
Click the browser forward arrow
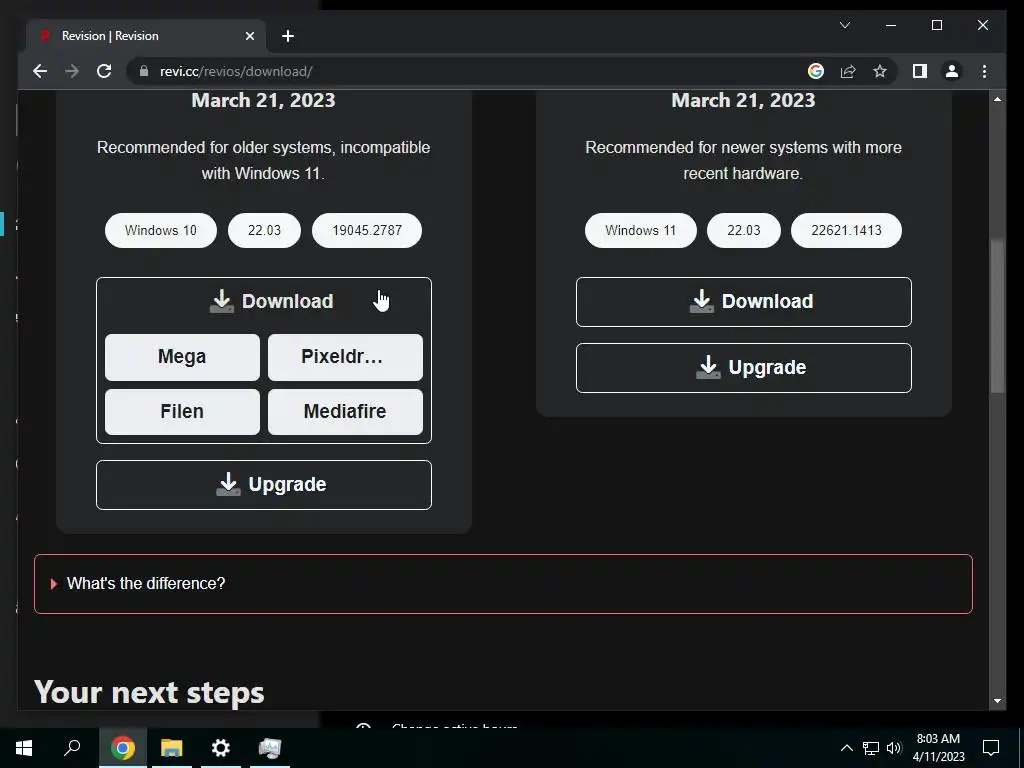click(x=72, y=71)
